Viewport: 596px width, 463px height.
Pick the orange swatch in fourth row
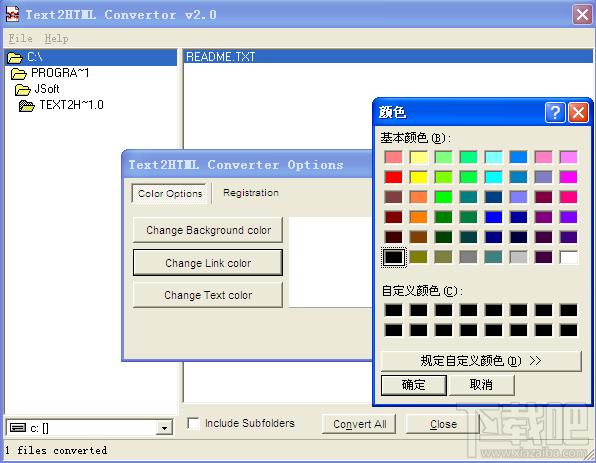[x=418, y=217]
